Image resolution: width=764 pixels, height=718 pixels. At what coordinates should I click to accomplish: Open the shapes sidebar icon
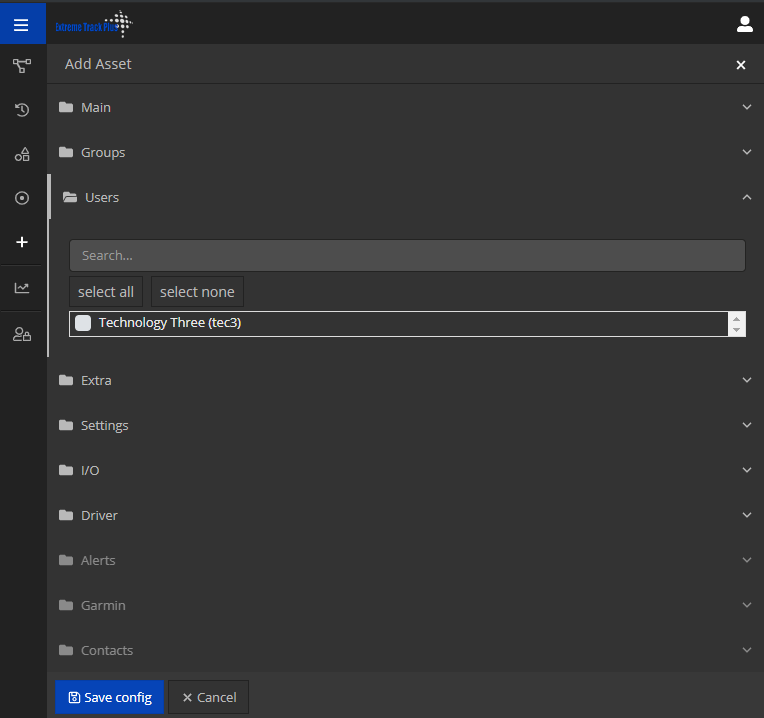[x=22, y=154]
